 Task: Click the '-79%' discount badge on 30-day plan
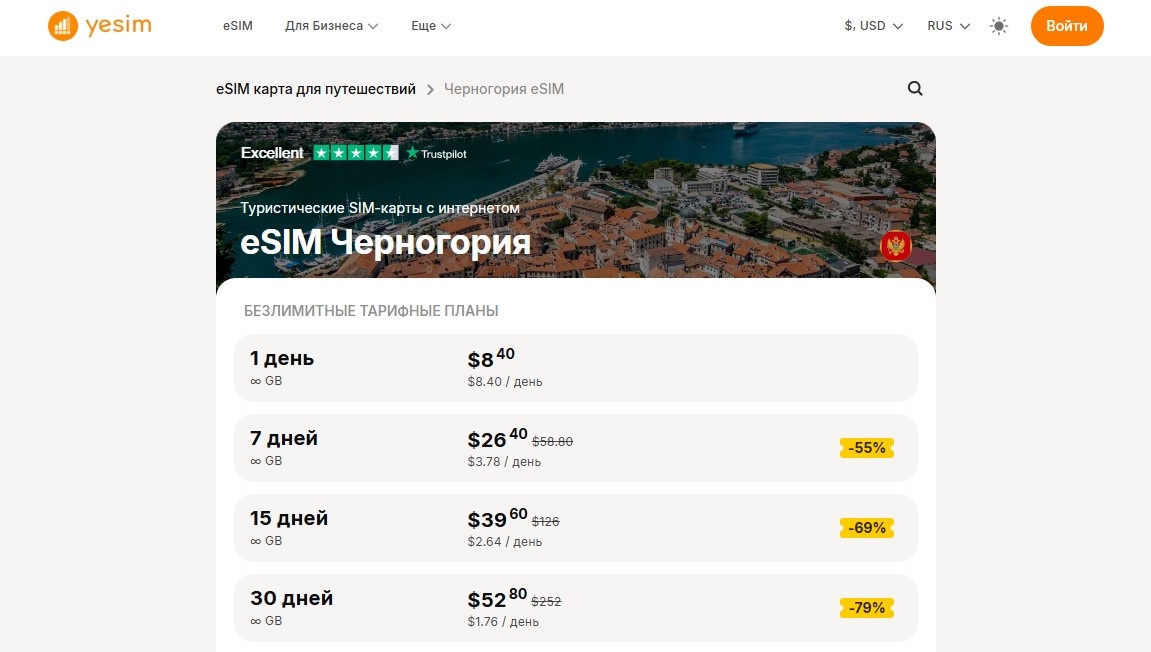[x=866, y=608]
